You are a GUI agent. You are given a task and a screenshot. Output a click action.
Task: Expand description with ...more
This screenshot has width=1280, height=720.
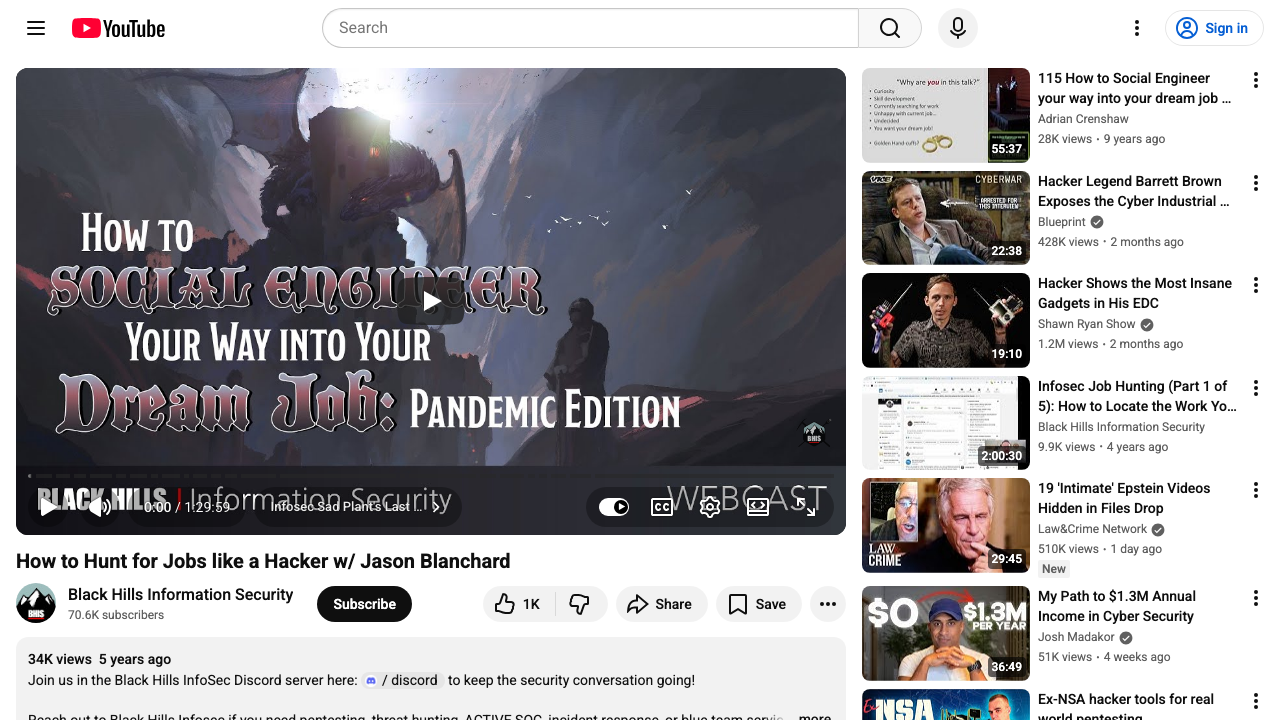tap(814, 718)
